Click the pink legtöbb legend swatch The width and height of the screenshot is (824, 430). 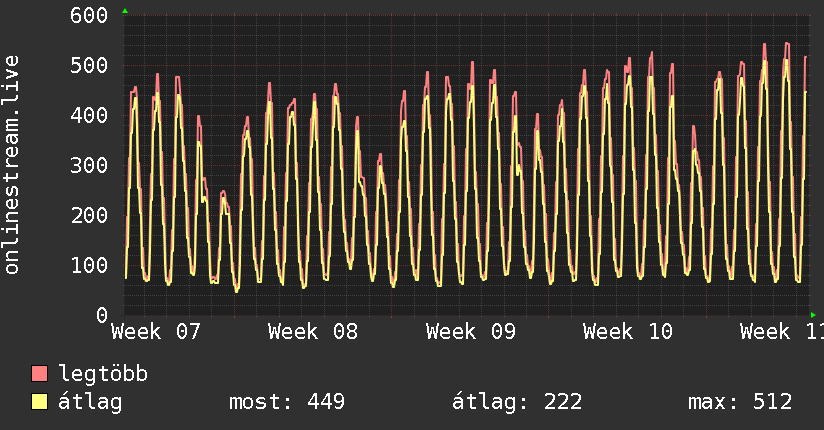(39, 373)
